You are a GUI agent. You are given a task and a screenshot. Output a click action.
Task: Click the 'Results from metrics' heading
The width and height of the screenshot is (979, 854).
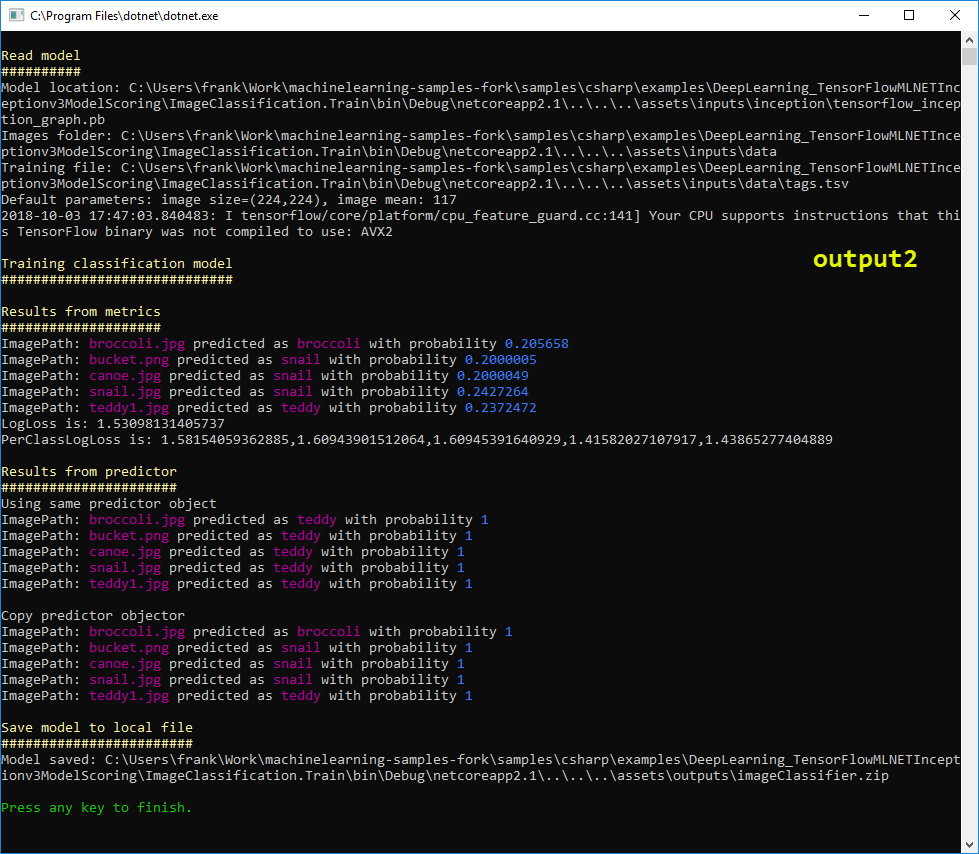click(x=81, y=312)
